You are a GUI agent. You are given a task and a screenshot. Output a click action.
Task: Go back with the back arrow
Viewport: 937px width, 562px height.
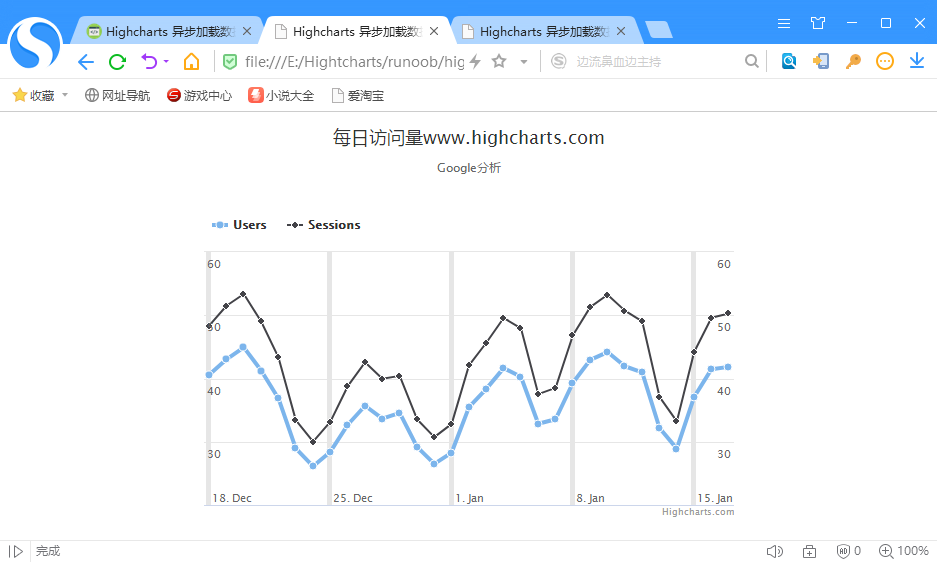click(86, 62)
